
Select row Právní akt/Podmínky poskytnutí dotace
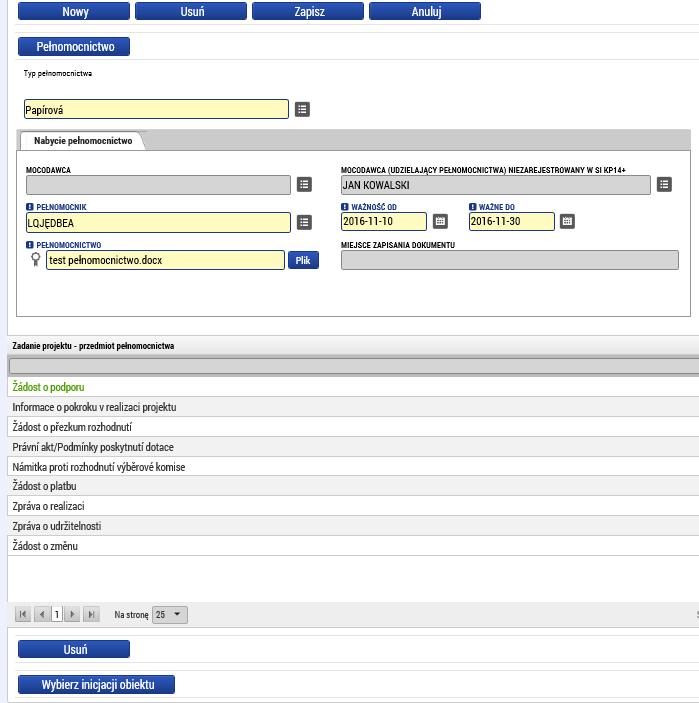(x=353, y=447)
